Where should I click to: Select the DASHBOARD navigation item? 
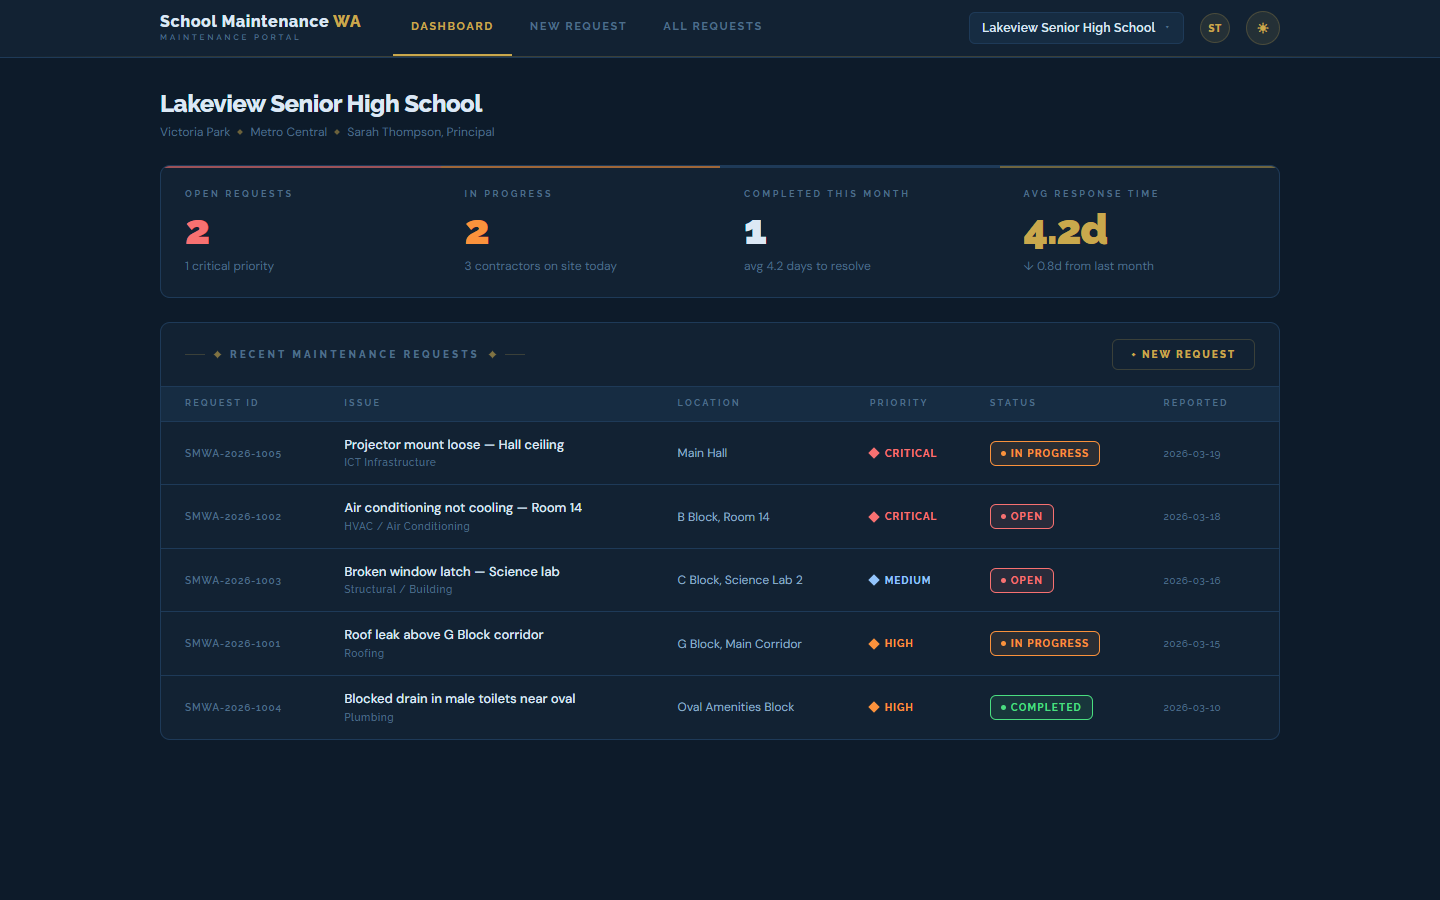click(x=452, y=26)
